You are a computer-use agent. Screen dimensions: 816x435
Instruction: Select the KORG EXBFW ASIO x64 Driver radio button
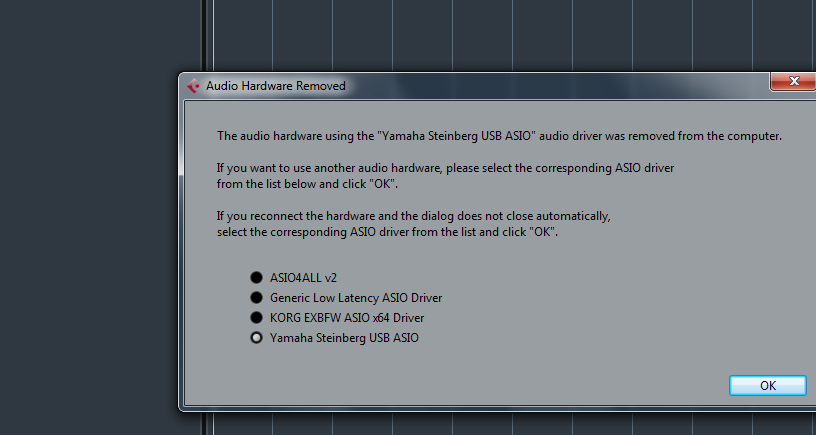256,318
